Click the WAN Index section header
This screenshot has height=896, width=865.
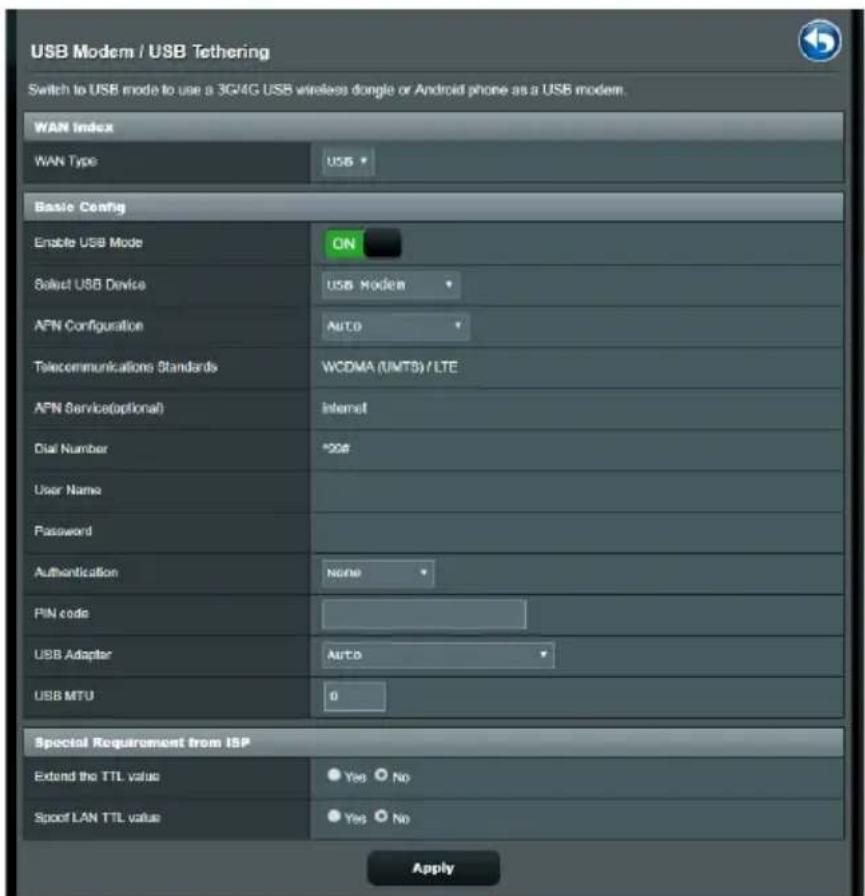(x=433, y=127)
